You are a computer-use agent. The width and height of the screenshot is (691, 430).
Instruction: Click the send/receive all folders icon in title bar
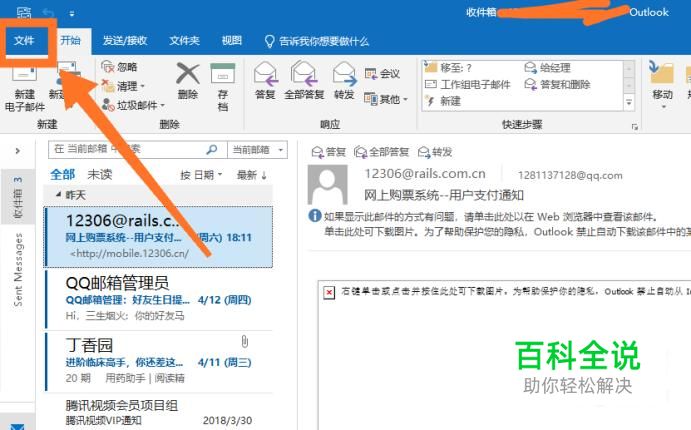click(24, 12)
